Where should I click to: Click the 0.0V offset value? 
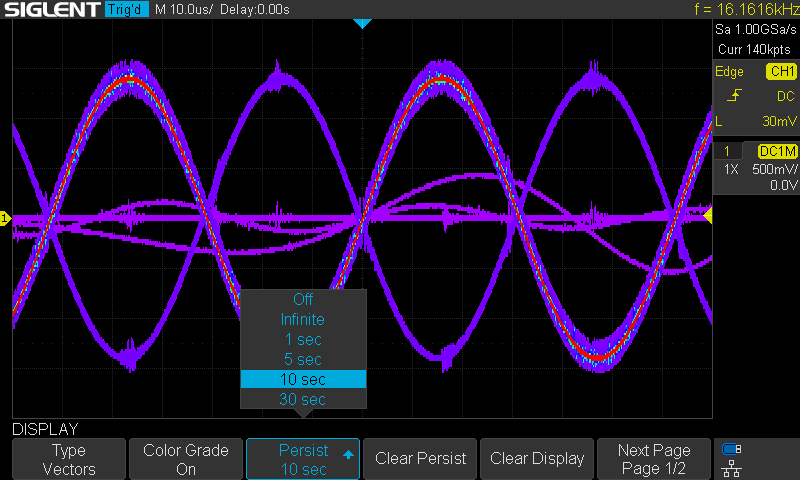pyautogui.click(x=783, y=185)
